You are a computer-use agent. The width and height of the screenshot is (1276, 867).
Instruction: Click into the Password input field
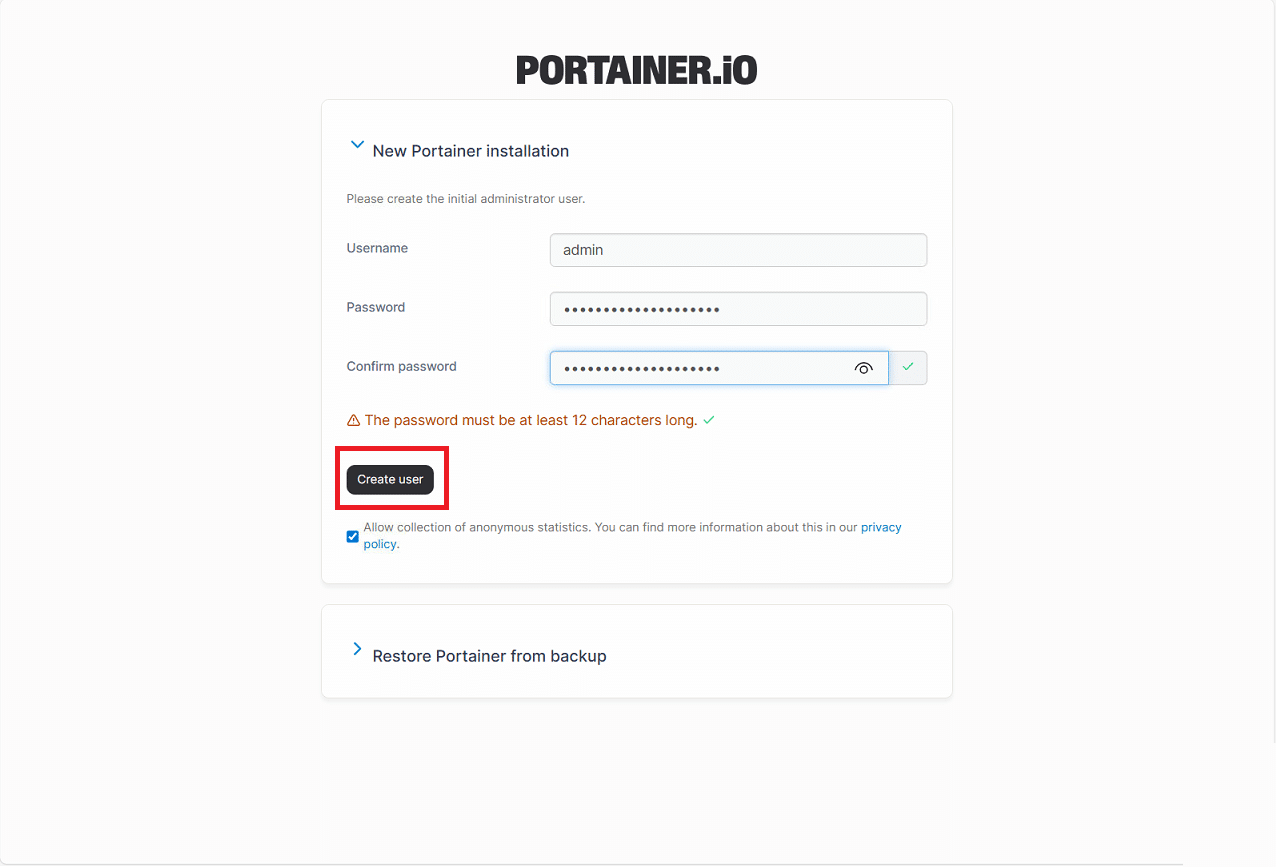tap(738, 309)
